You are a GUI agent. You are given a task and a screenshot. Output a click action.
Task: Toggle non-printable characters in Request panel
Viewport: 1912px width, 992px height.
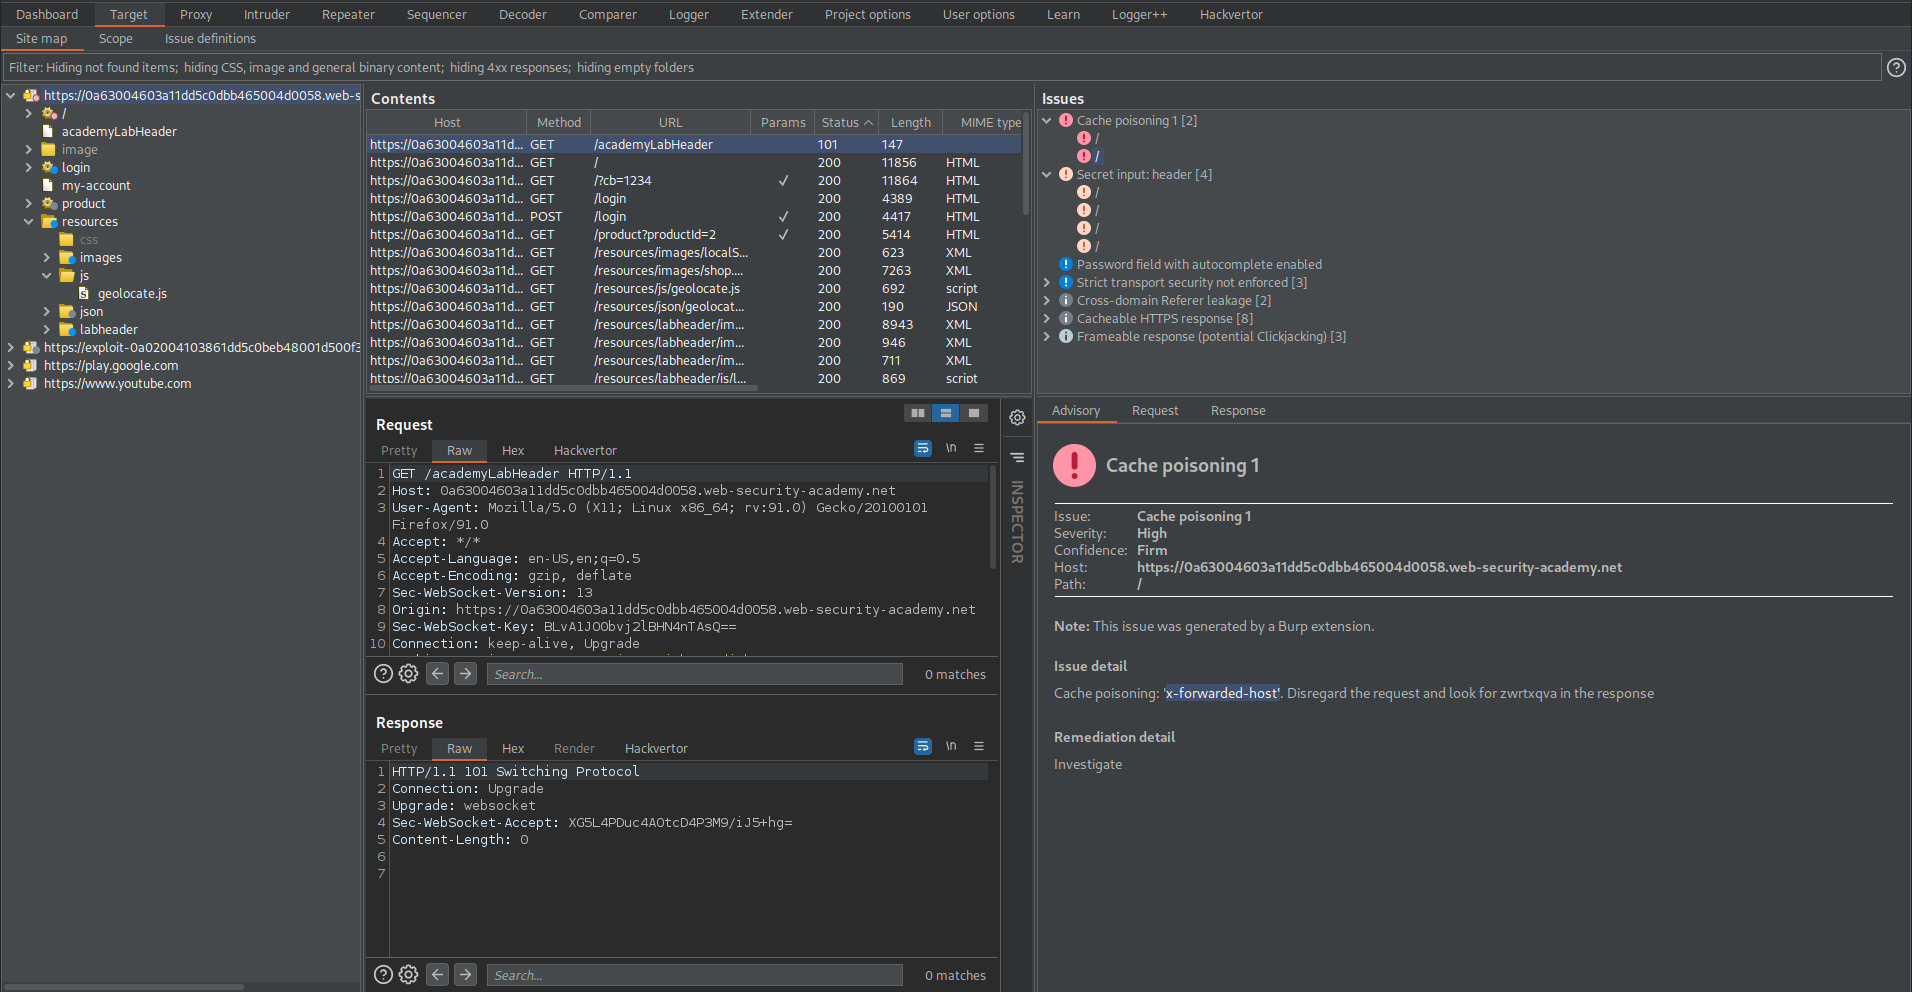(951, 448)
